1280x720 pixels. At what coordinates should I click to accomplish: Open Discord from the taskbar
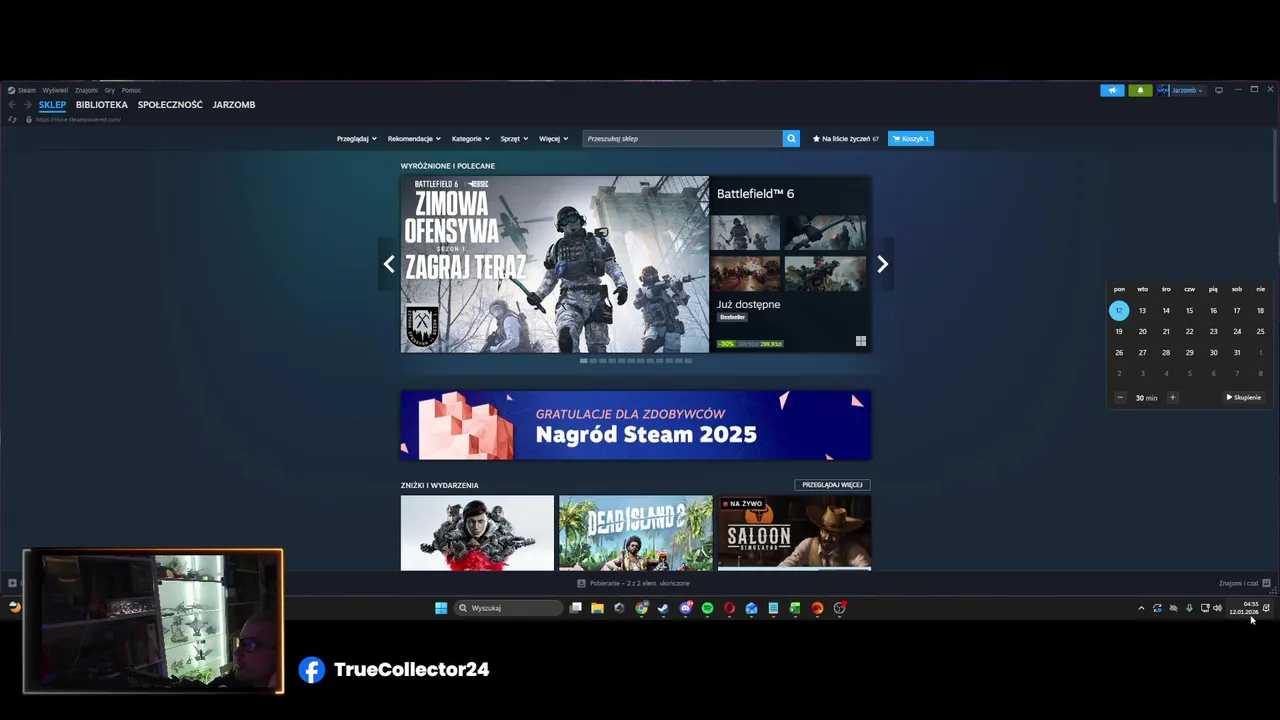[x=686, y=608]
